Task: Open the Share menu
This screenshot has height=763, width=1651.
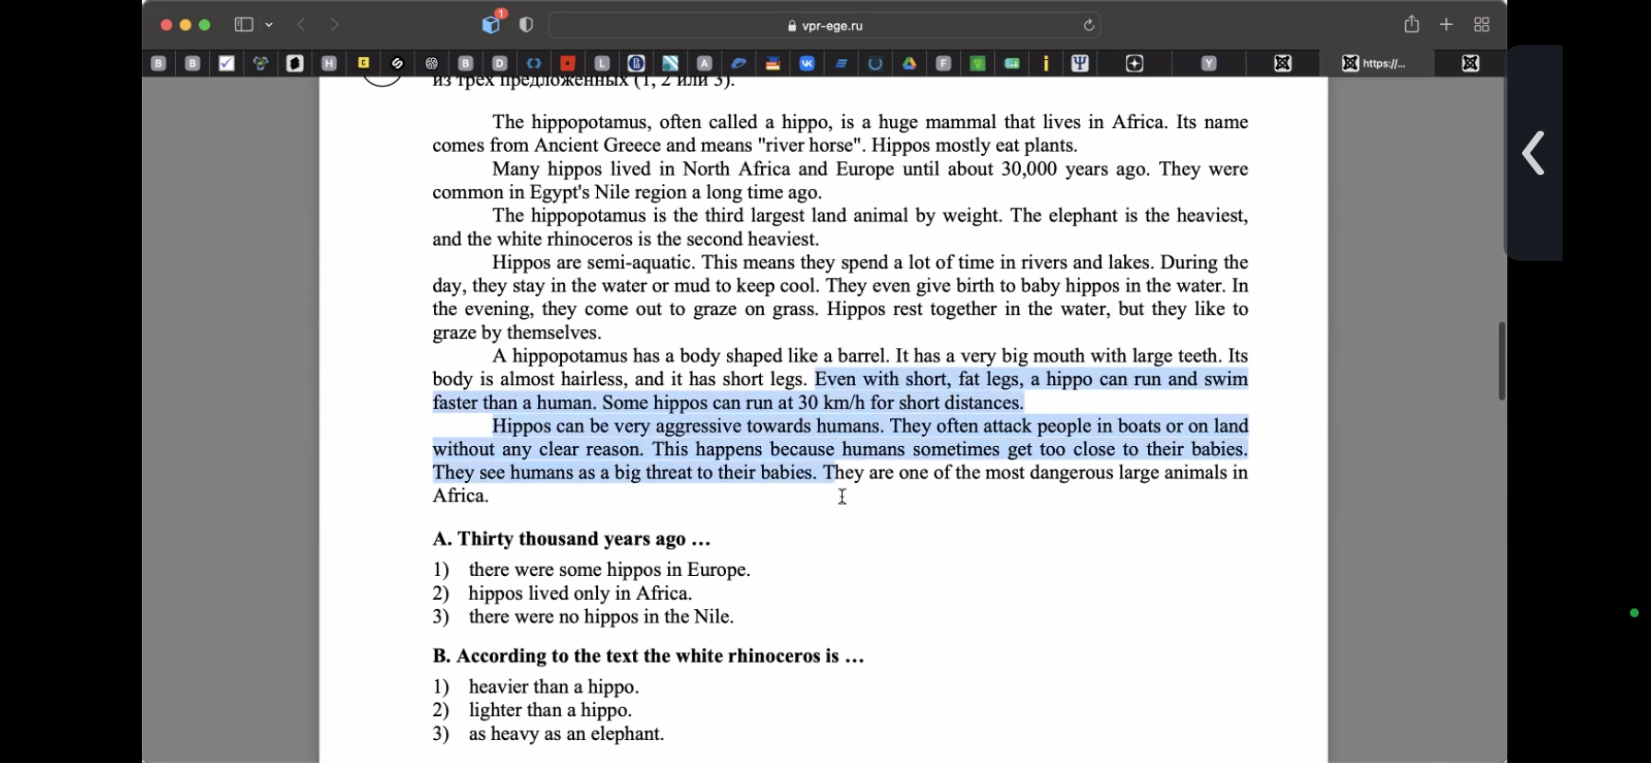Action: pyautogui.click(x=1411, y=24)
